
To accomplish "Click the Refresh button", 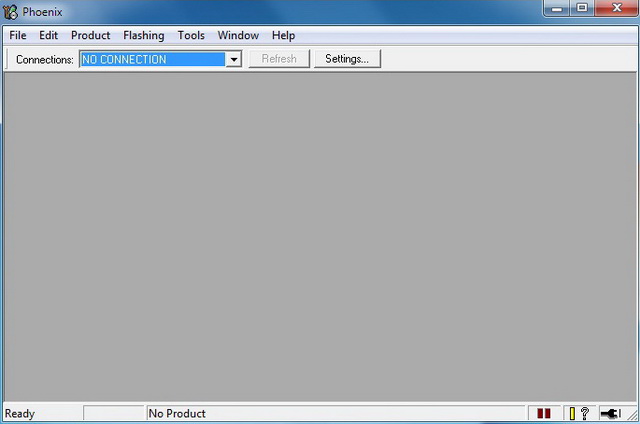I will (279, 59).
